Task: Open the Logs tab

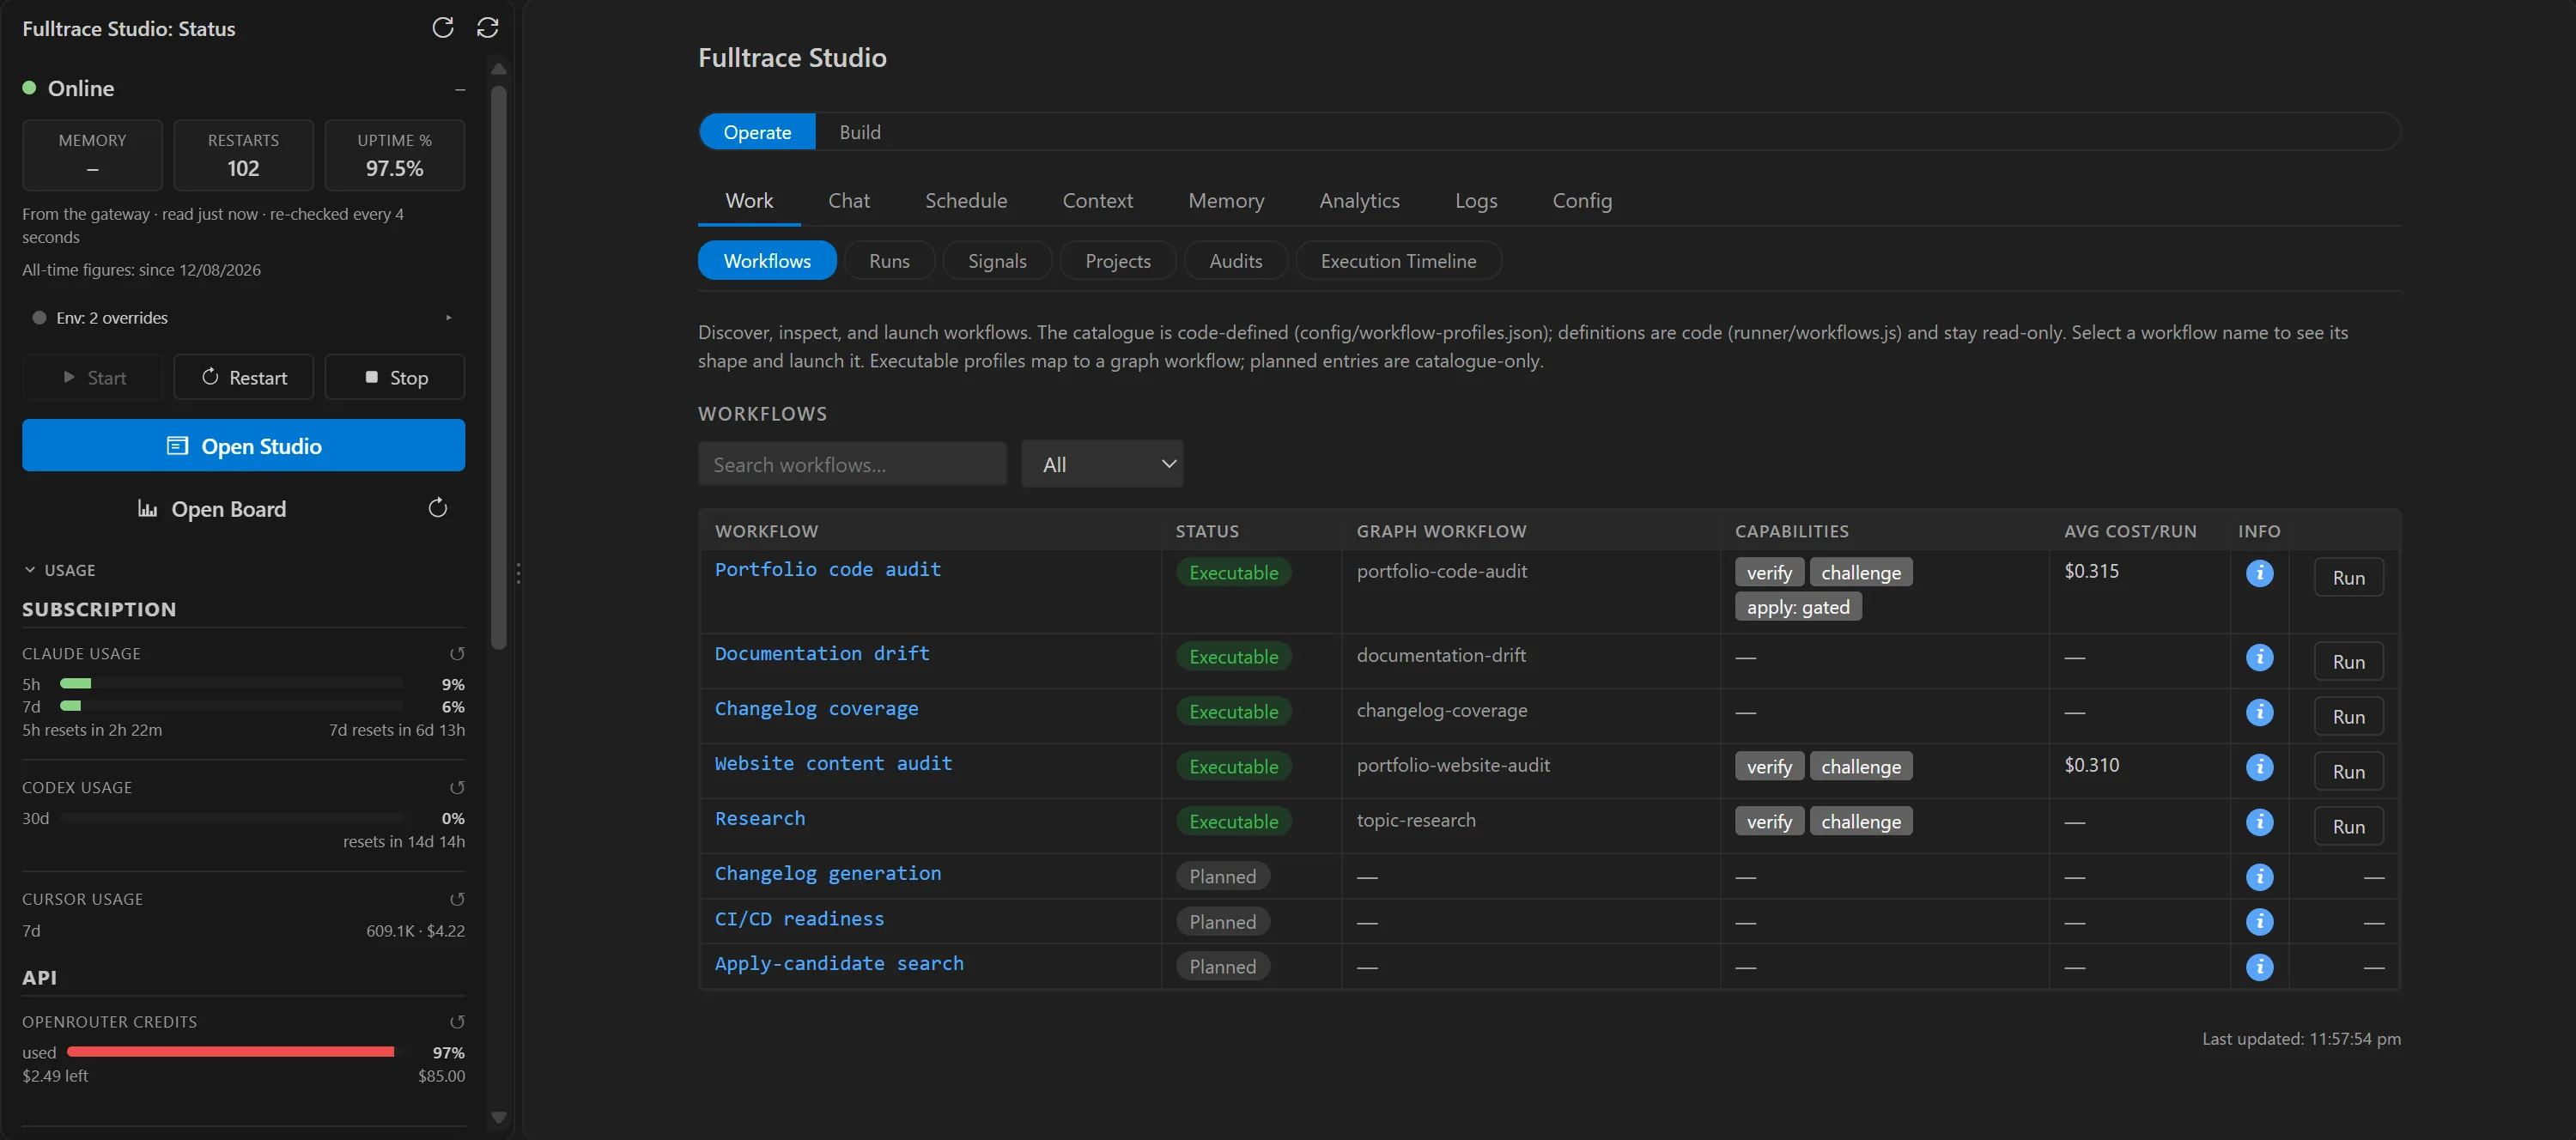Action: 1475,201
